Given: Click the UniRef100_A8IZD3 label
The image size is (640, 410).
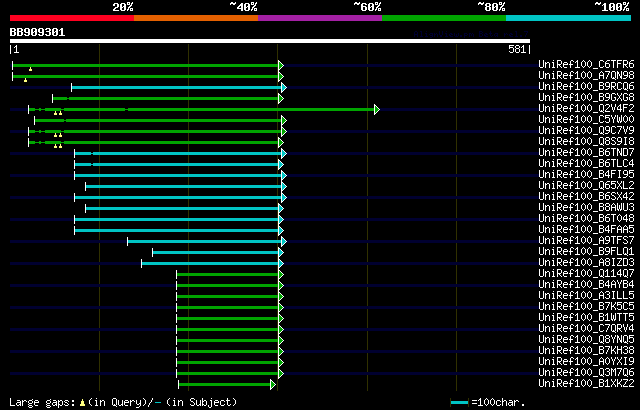Looking at the screenshot, I should 587,263.
